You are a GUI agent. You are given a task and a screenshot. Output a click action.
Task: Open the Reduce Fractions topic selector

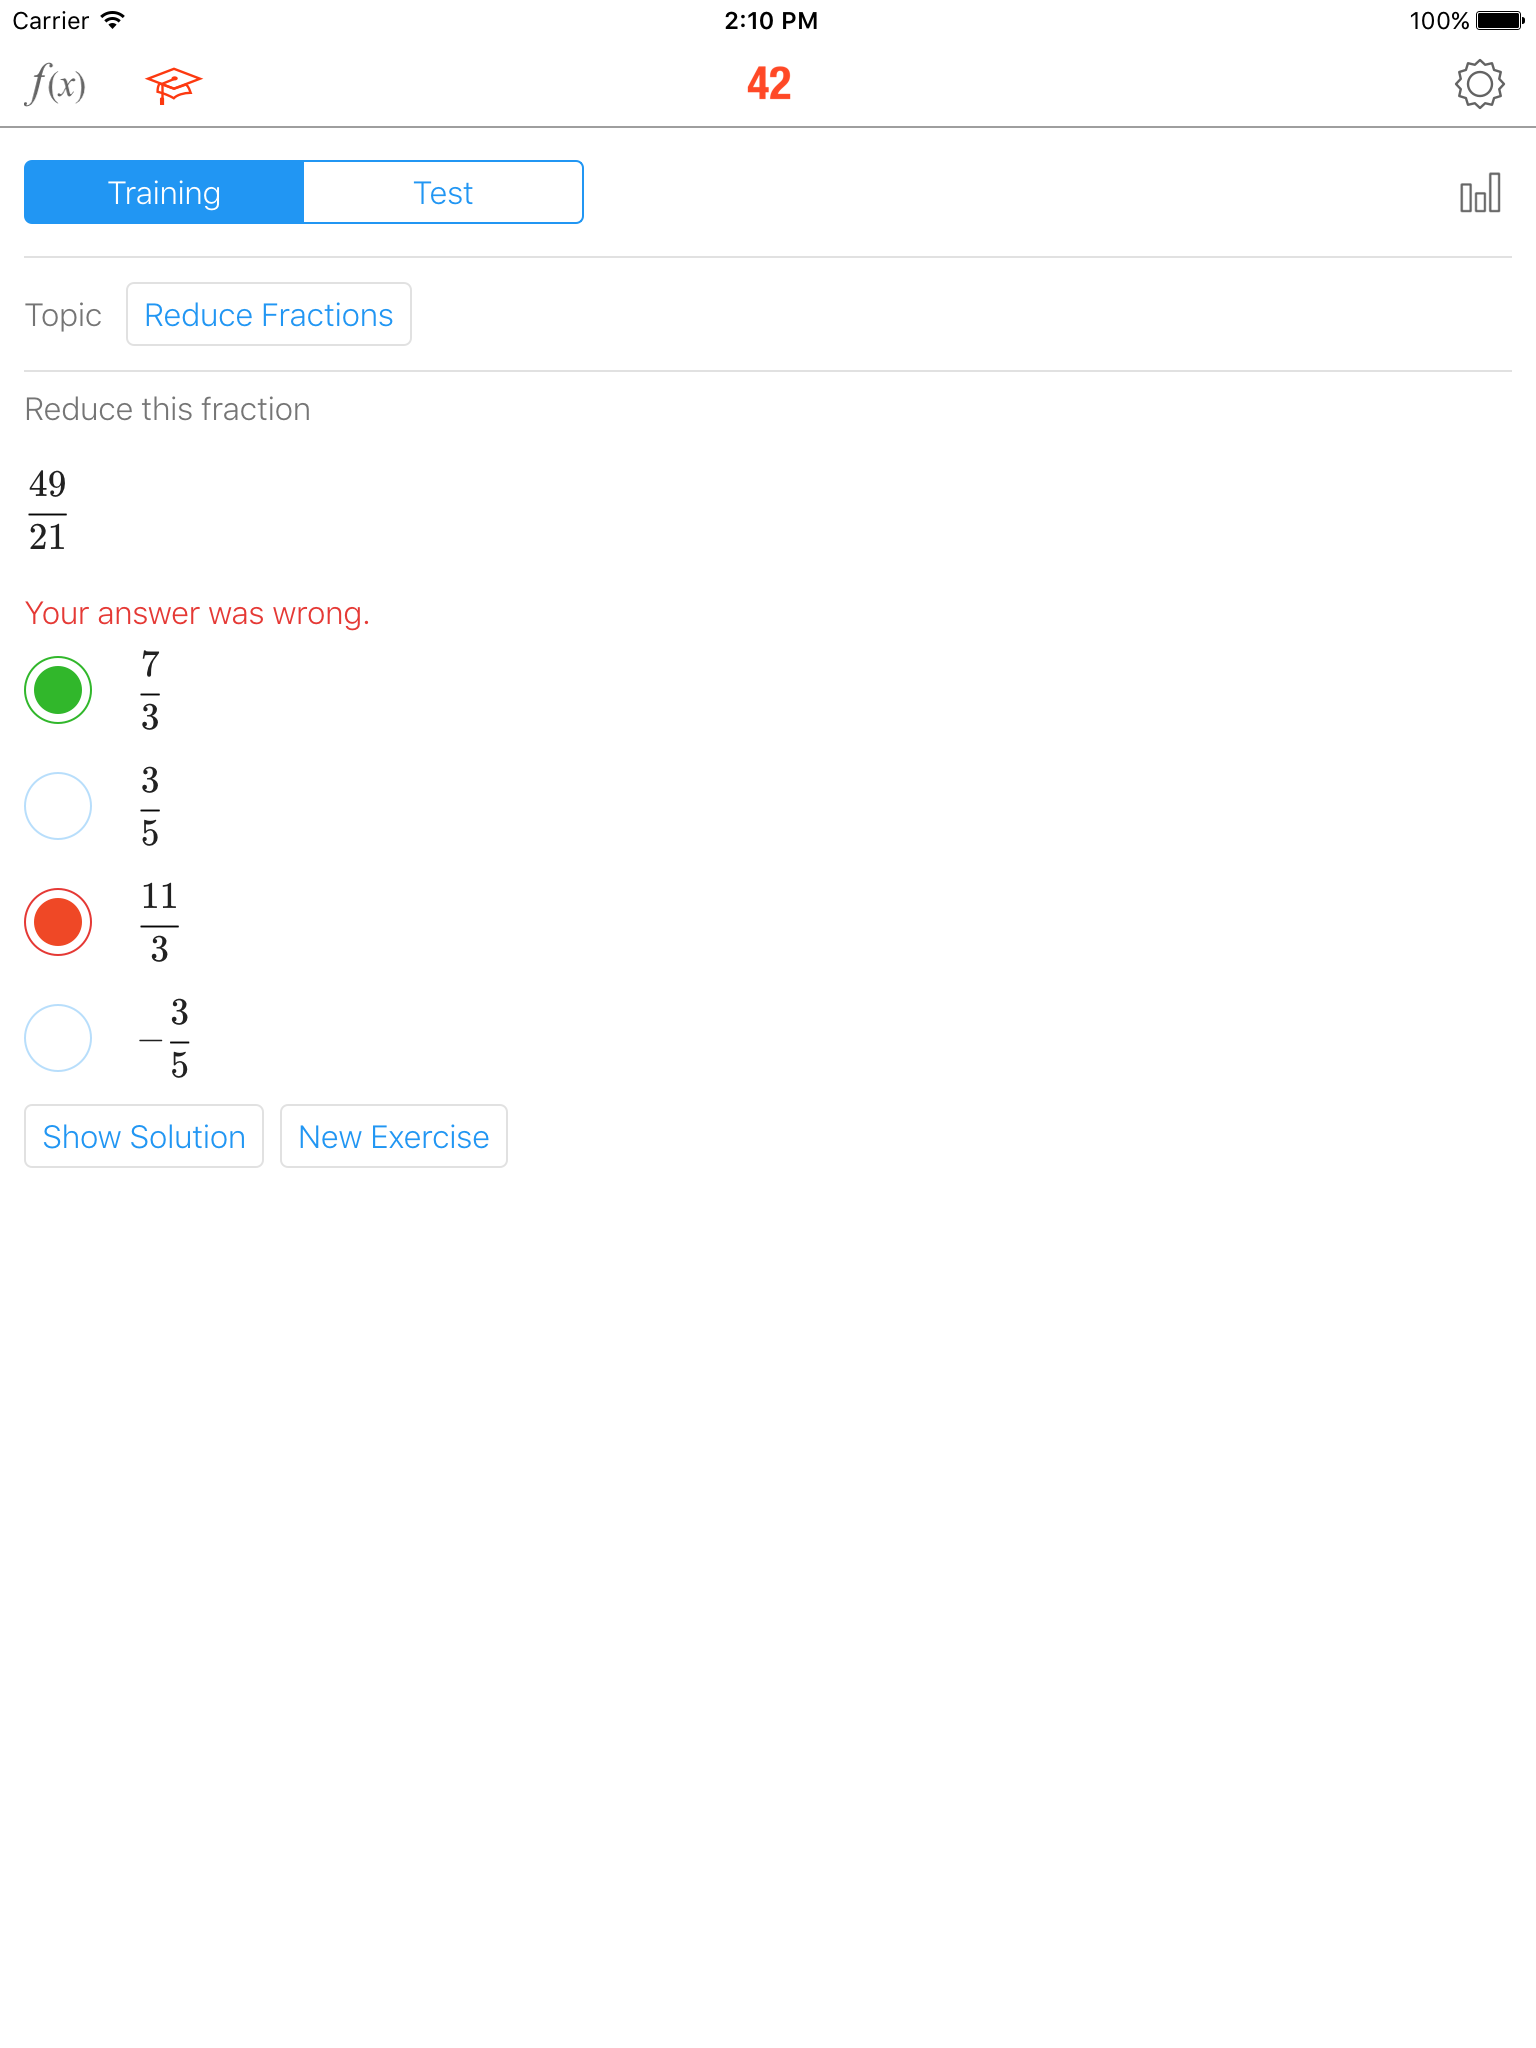[269, 314]
